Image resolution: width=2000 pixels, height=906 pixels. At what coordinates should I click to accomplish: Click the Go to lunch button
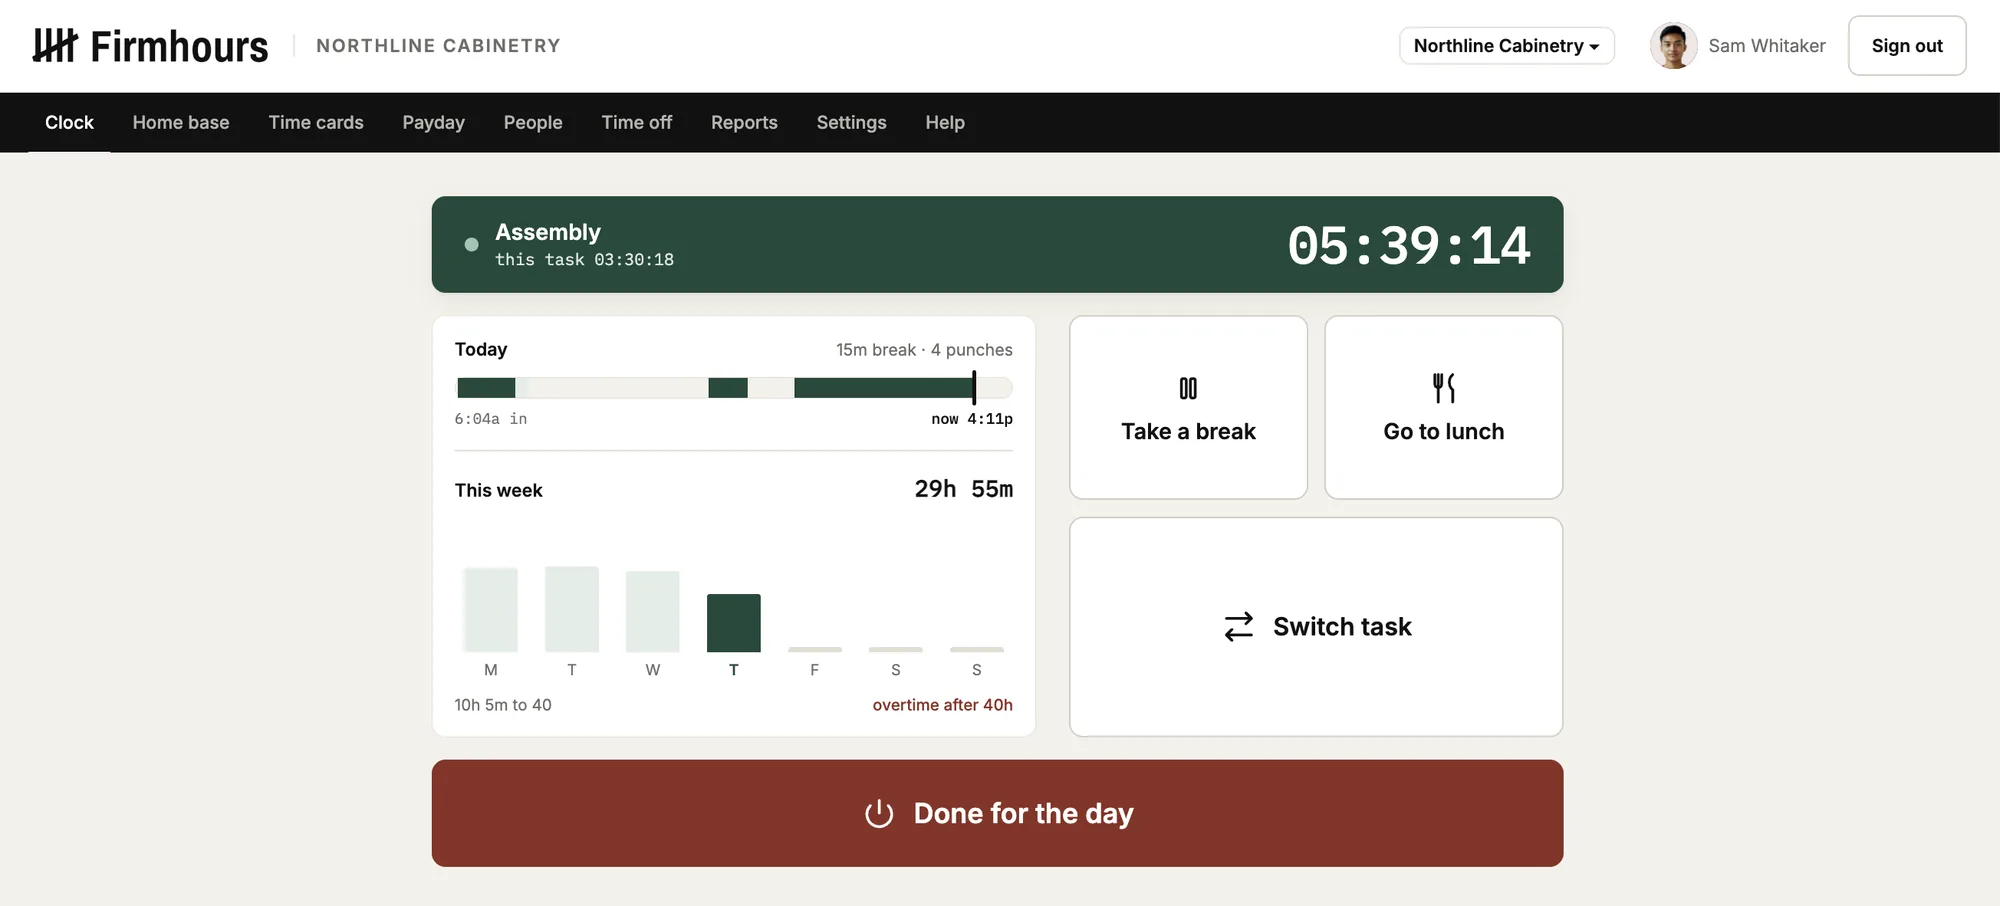click(x=1444, y=408)
